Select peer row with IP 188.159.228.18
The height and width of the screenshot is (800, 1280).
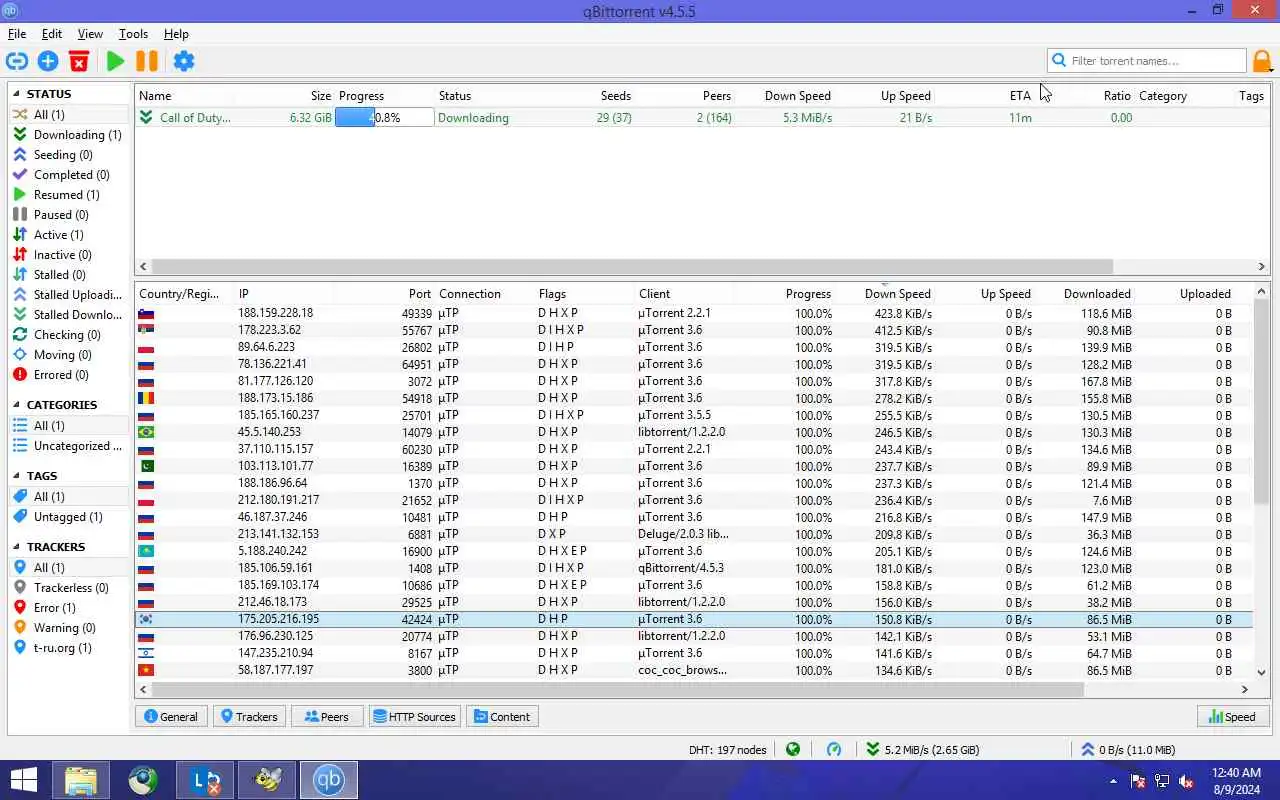(x=693, y=313)
